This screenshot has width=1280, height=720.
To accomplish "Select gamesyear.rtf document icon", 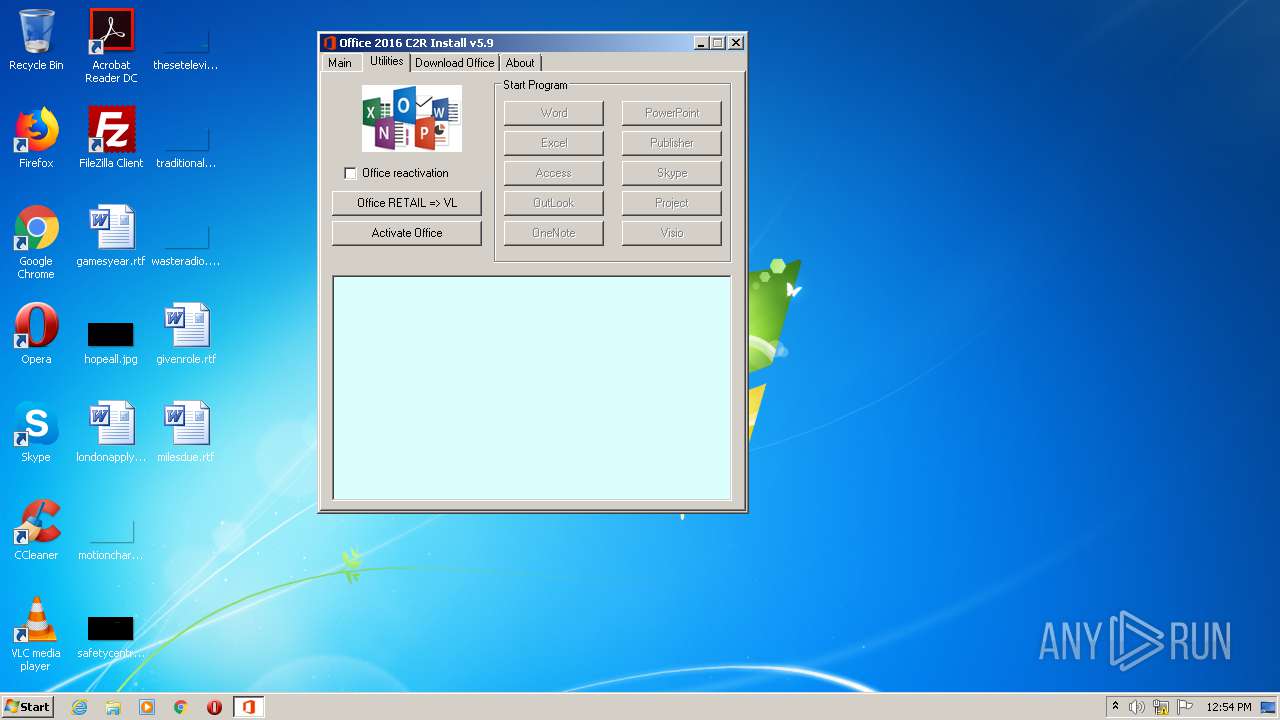I will point(111,236).
